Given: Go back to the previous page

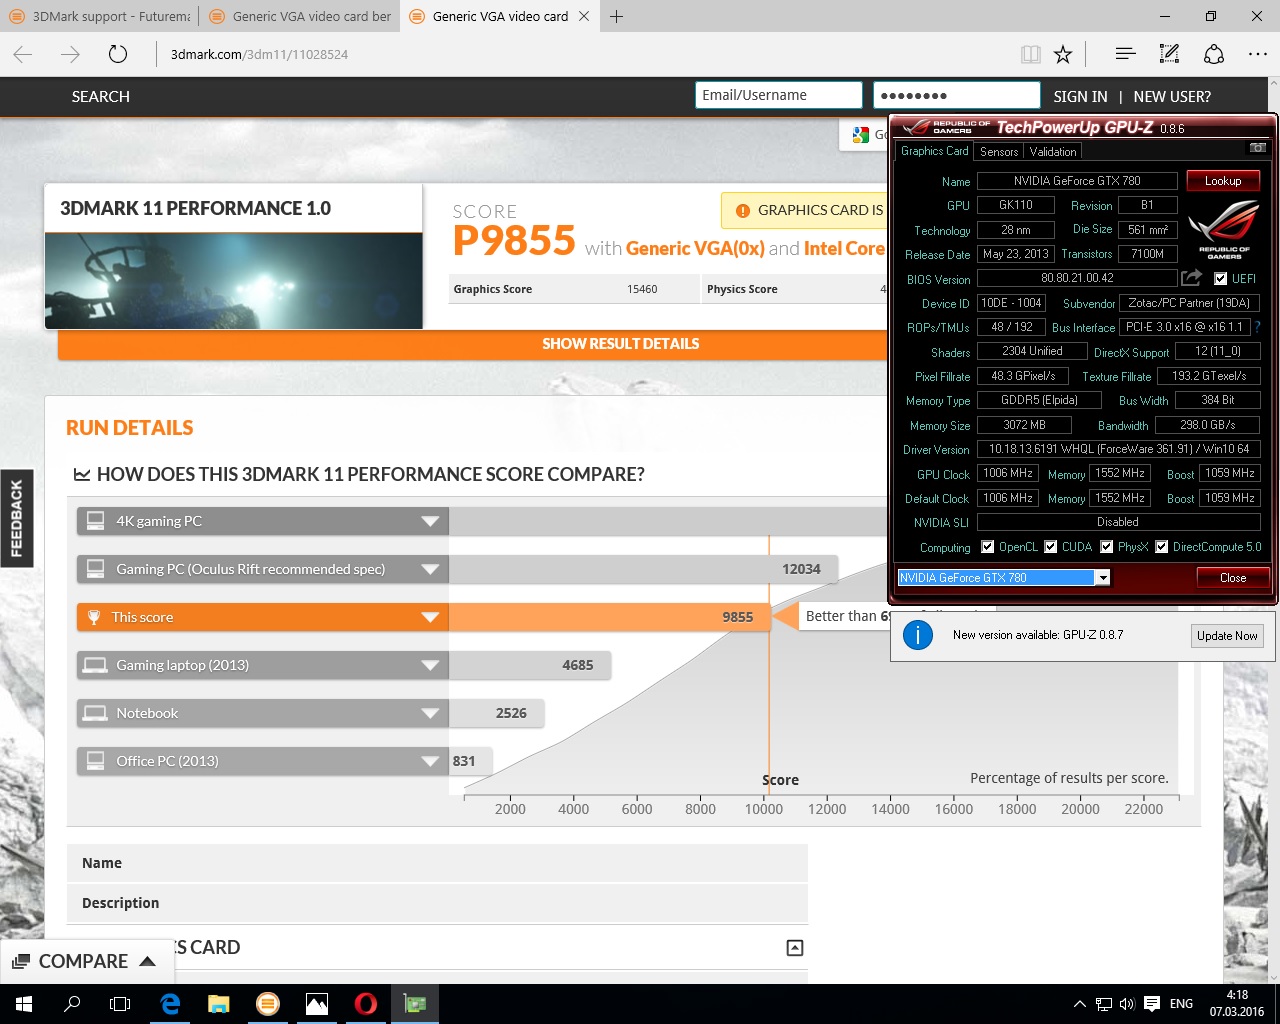Looking at the screenshot, I should [23, 54].
